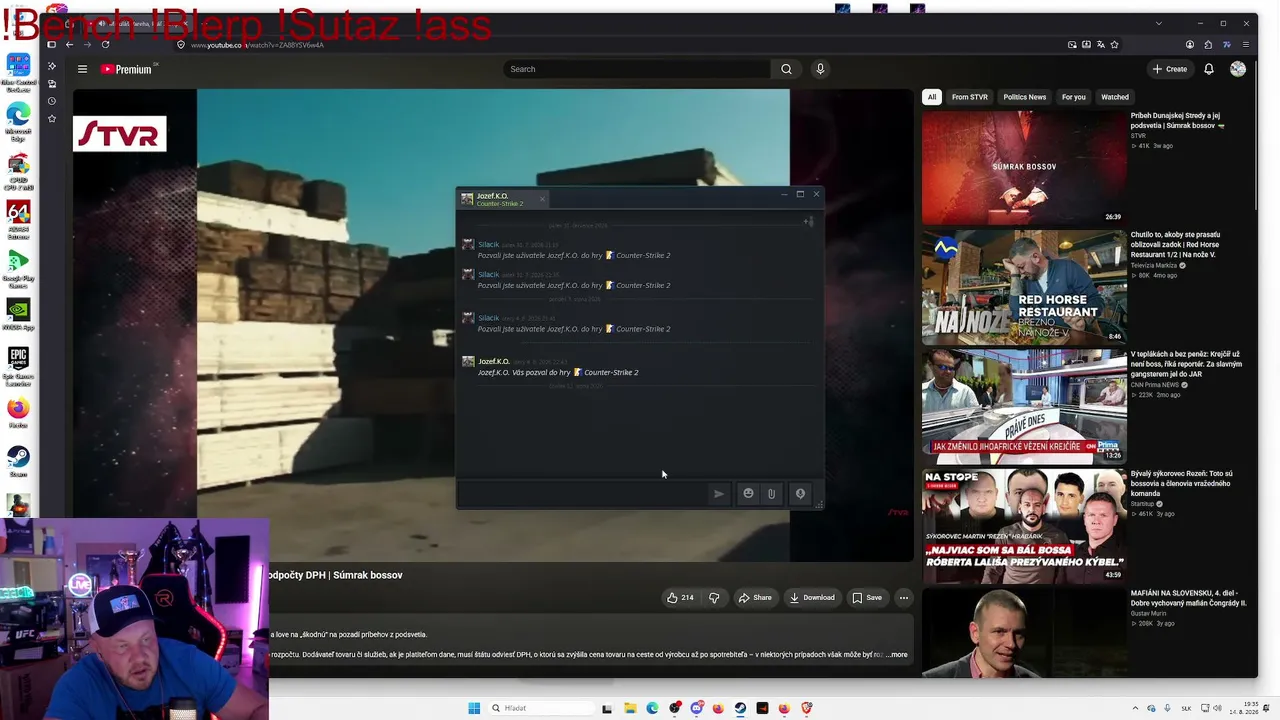Open the browser extensions puzzle icon

click(1208, 44)
